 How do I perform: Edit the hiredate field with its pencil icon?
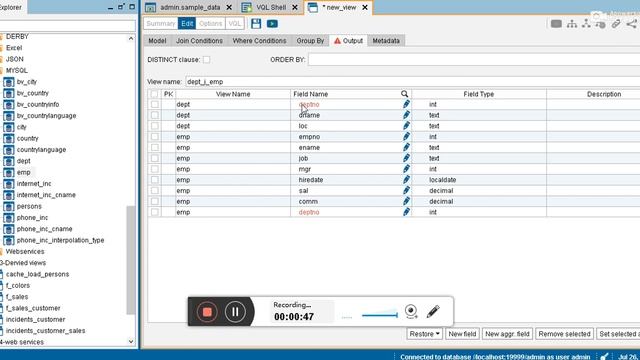[x=406, y=180]
